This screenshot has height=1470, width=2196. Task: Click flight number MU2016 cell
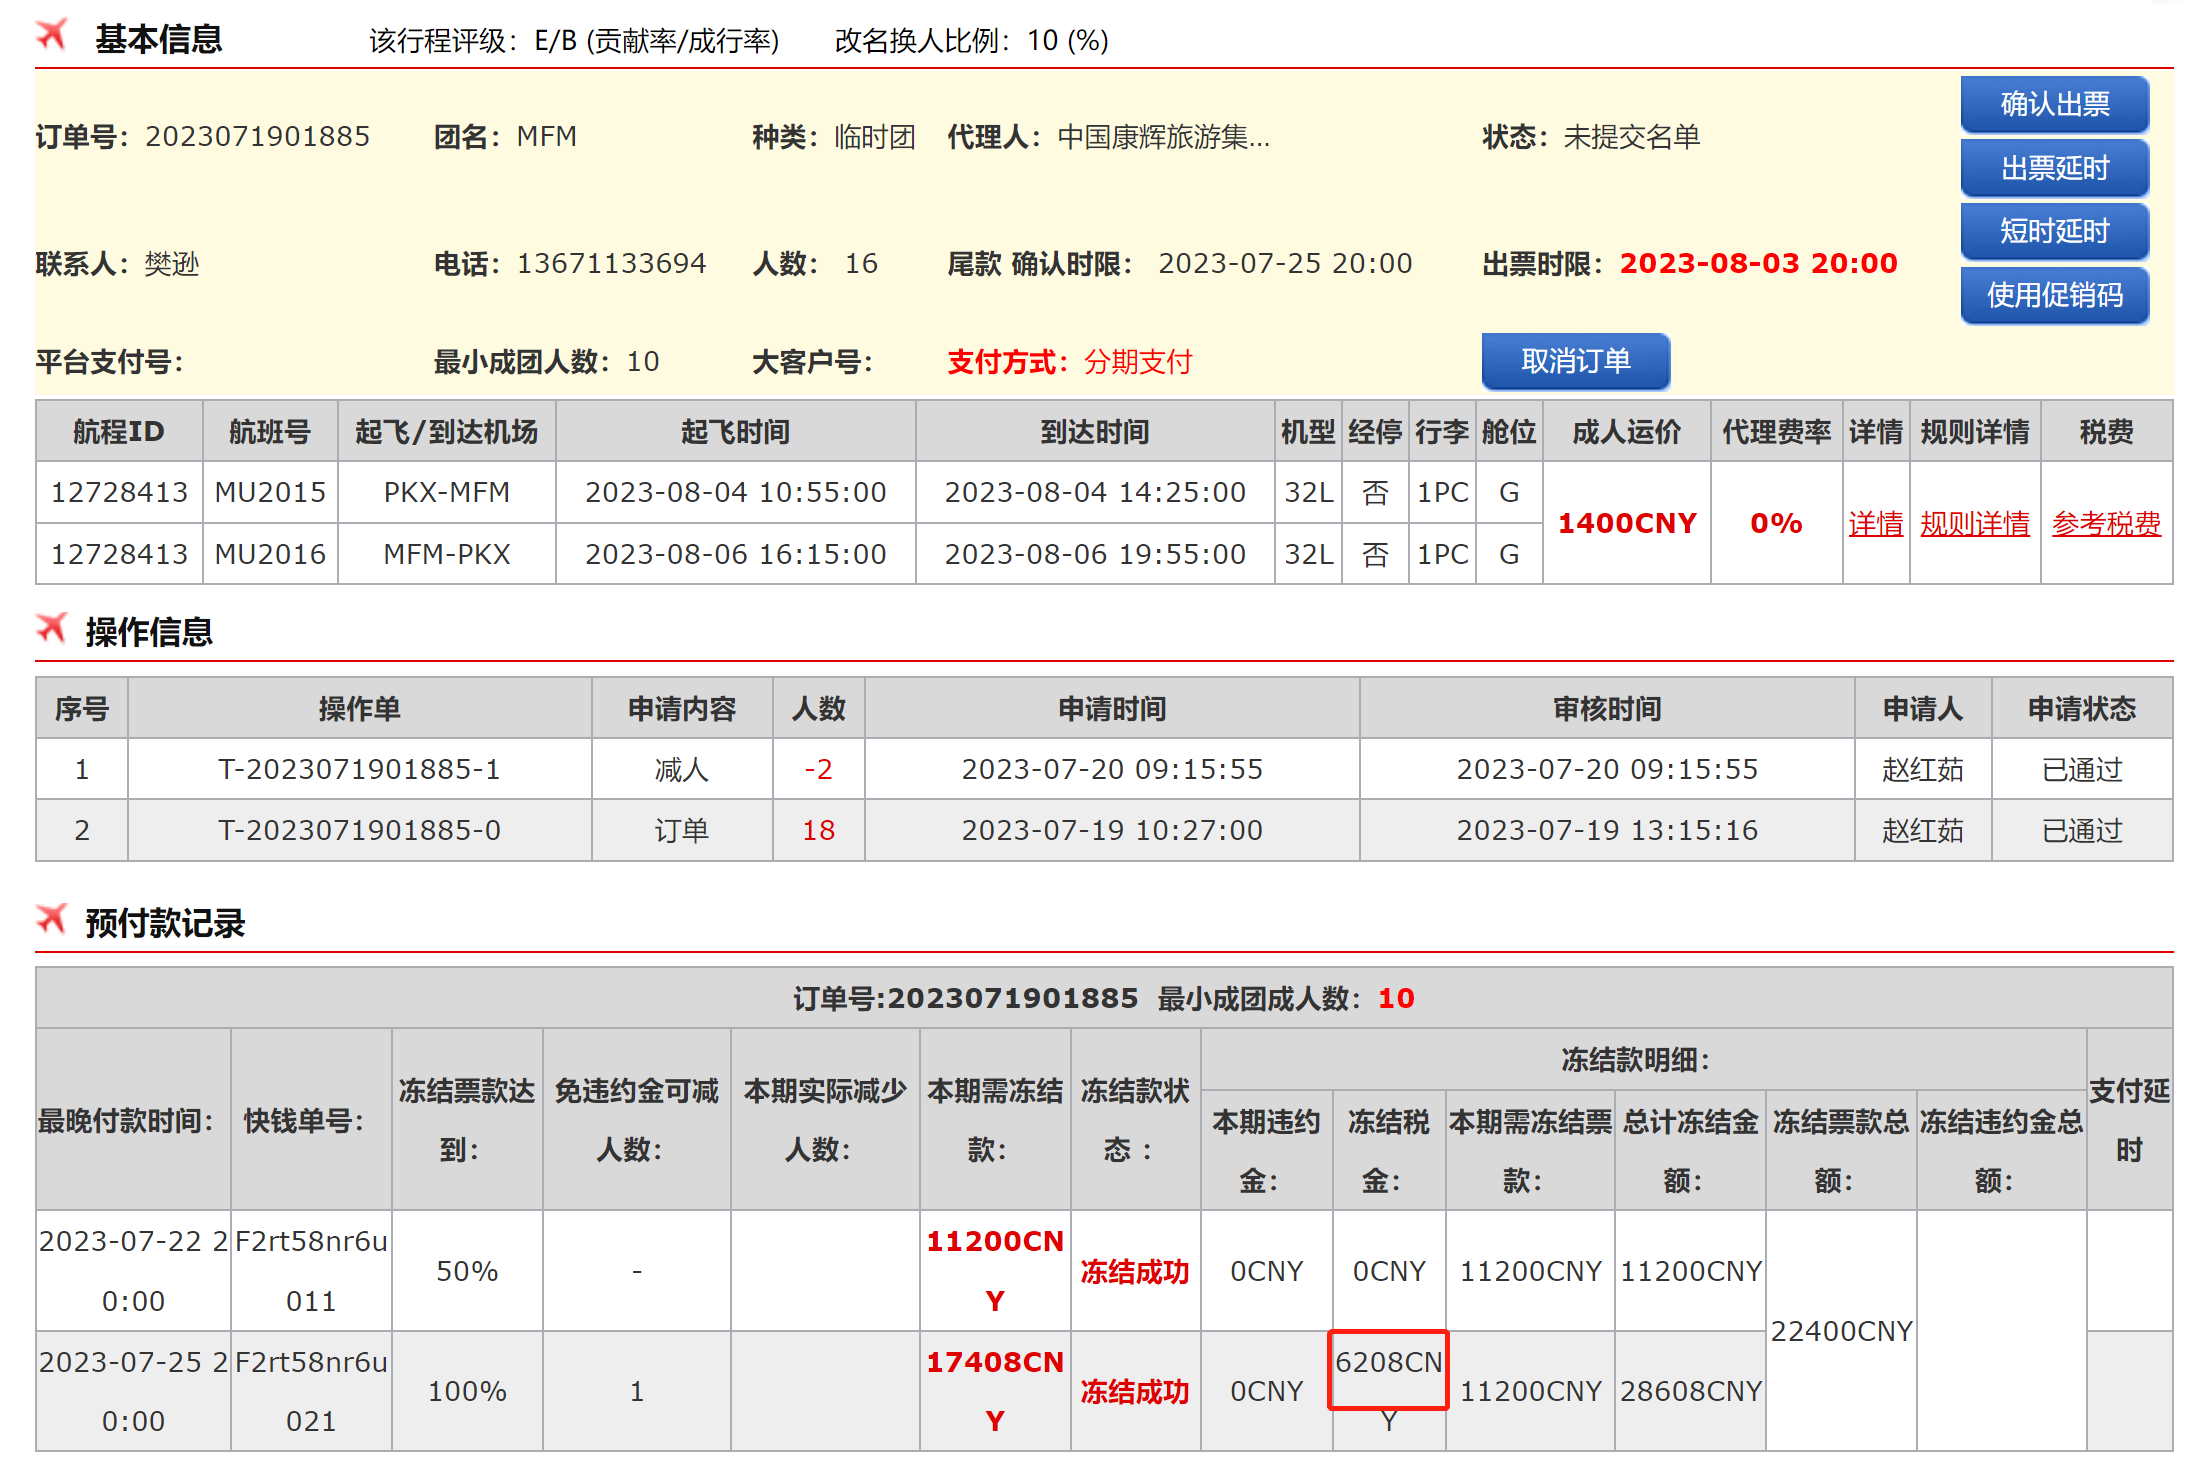coord(270,554)
